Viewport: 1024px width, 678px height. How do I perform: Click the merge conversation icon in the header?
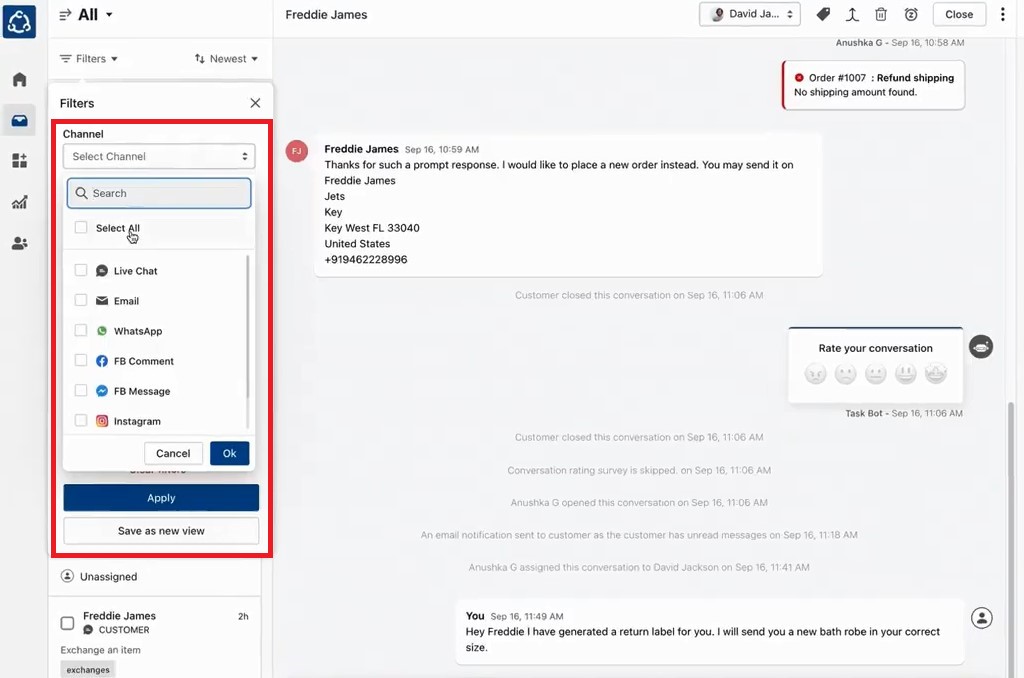[852, 15]
